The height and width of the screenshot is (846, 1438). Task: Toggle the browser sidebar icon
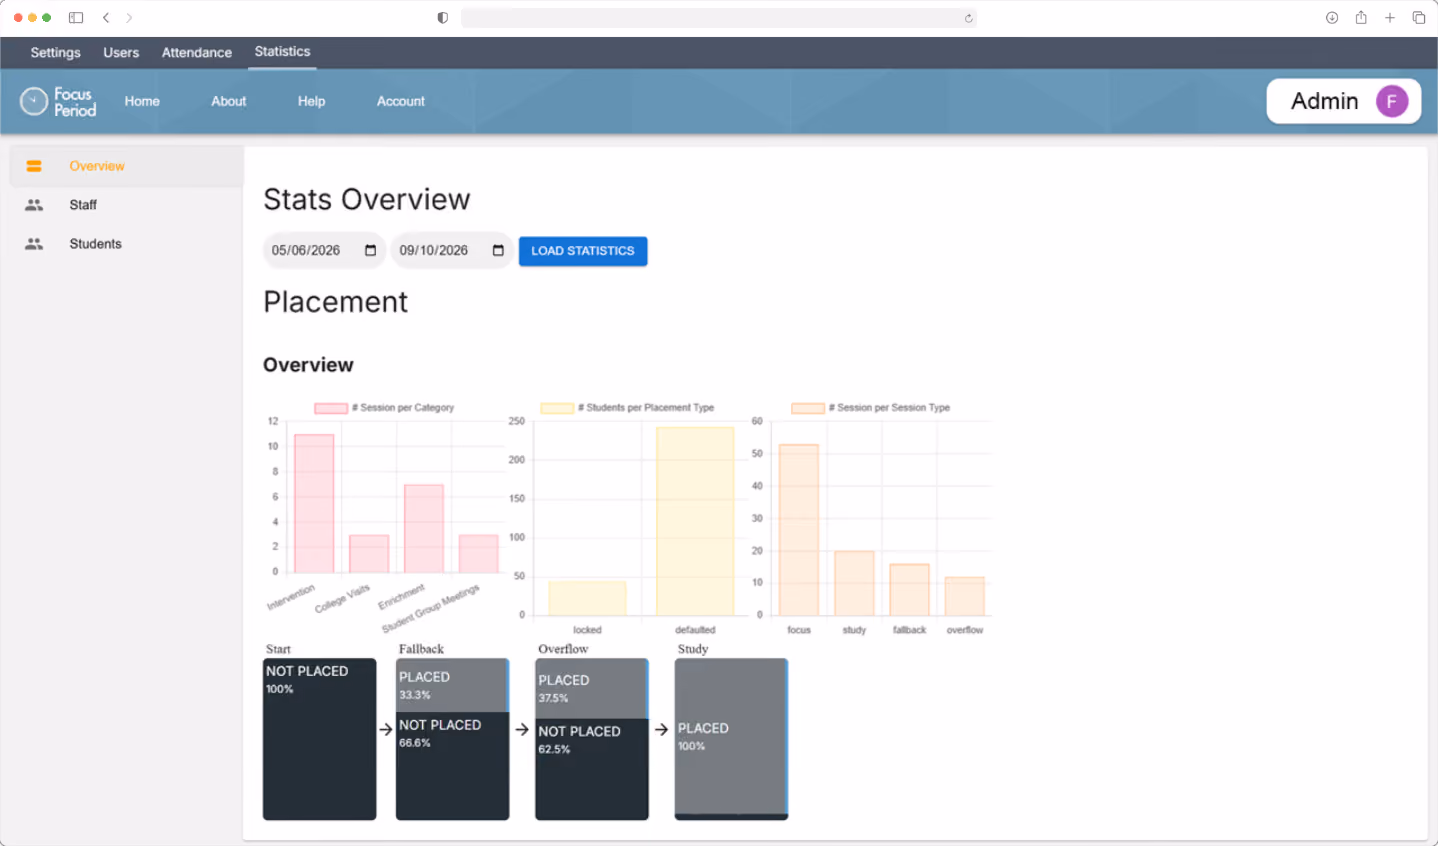(76, 18)
